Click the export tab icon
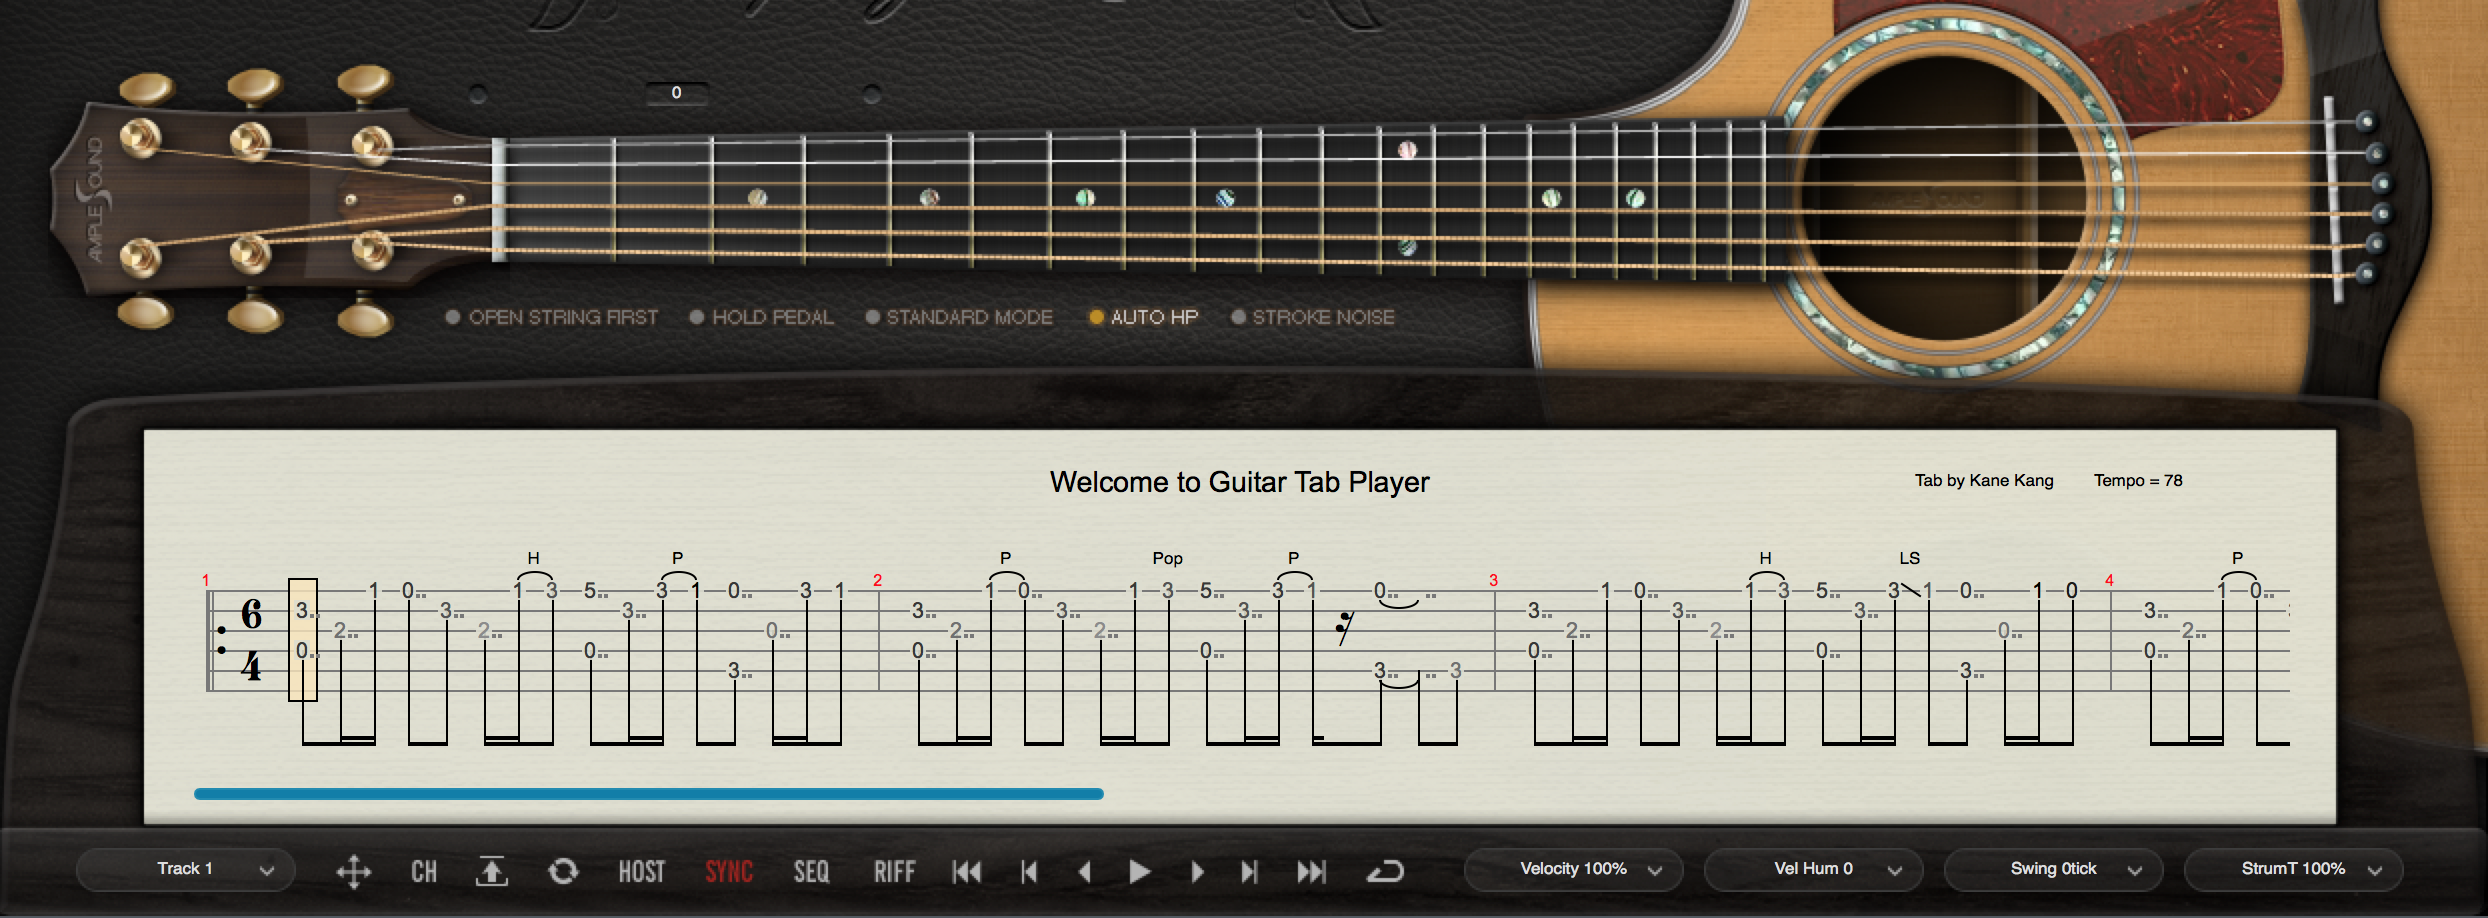 point(492,870)
